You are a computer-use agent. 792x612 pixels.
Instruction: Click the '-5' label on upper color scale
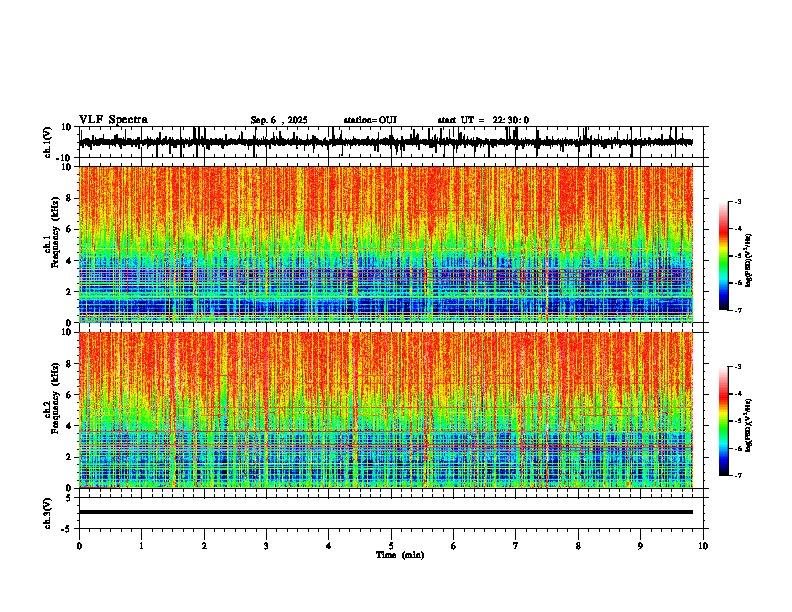(x=738, y=256)
